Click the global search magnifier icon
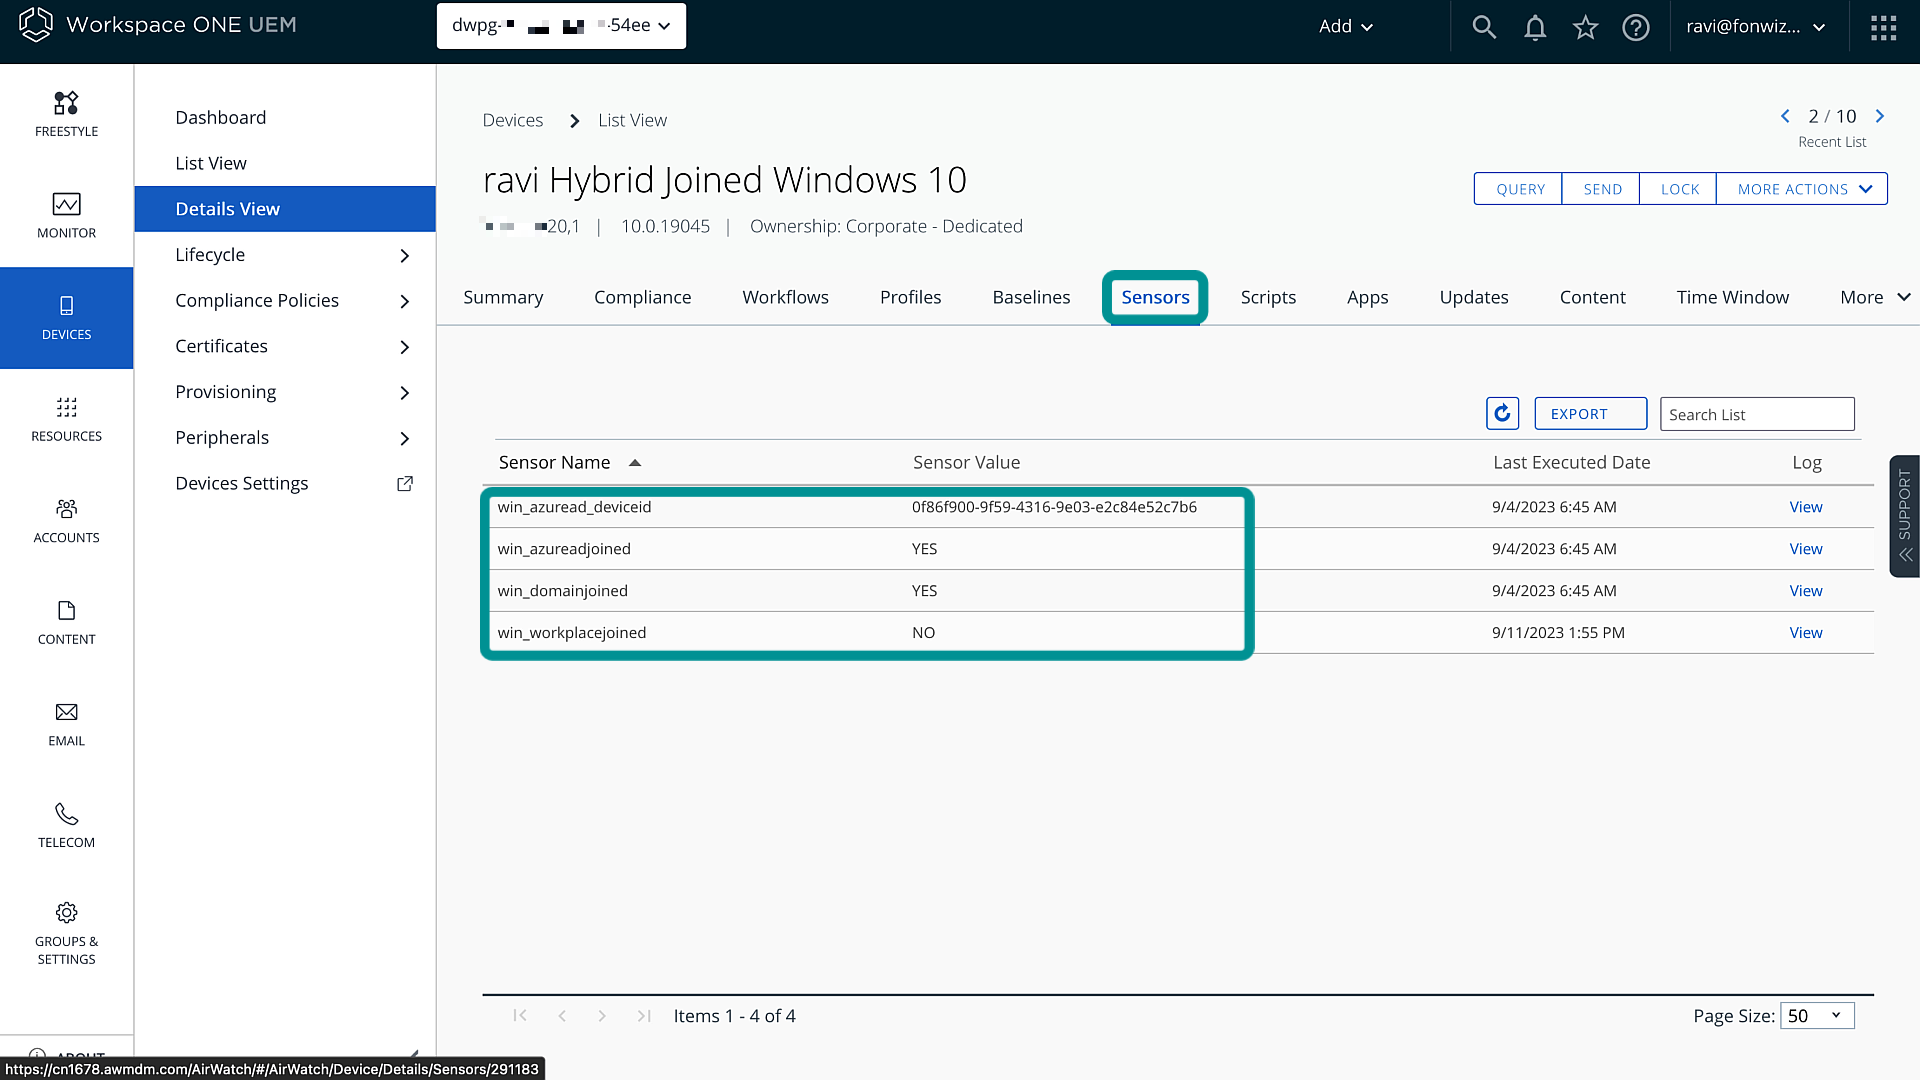 pyautogui.click(x=1484, y=27)
